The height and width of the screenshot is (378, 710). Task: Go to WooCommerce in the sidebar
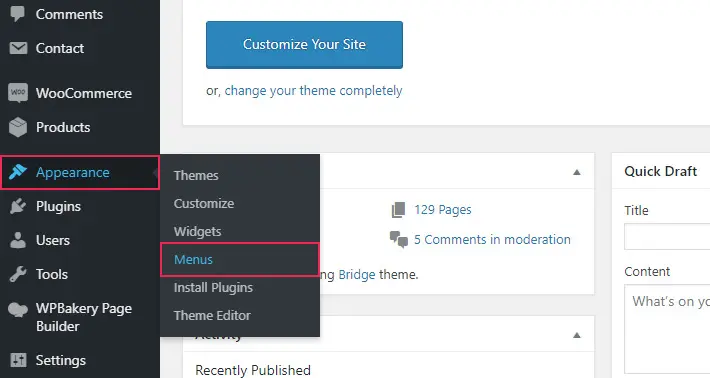(84, 93)
